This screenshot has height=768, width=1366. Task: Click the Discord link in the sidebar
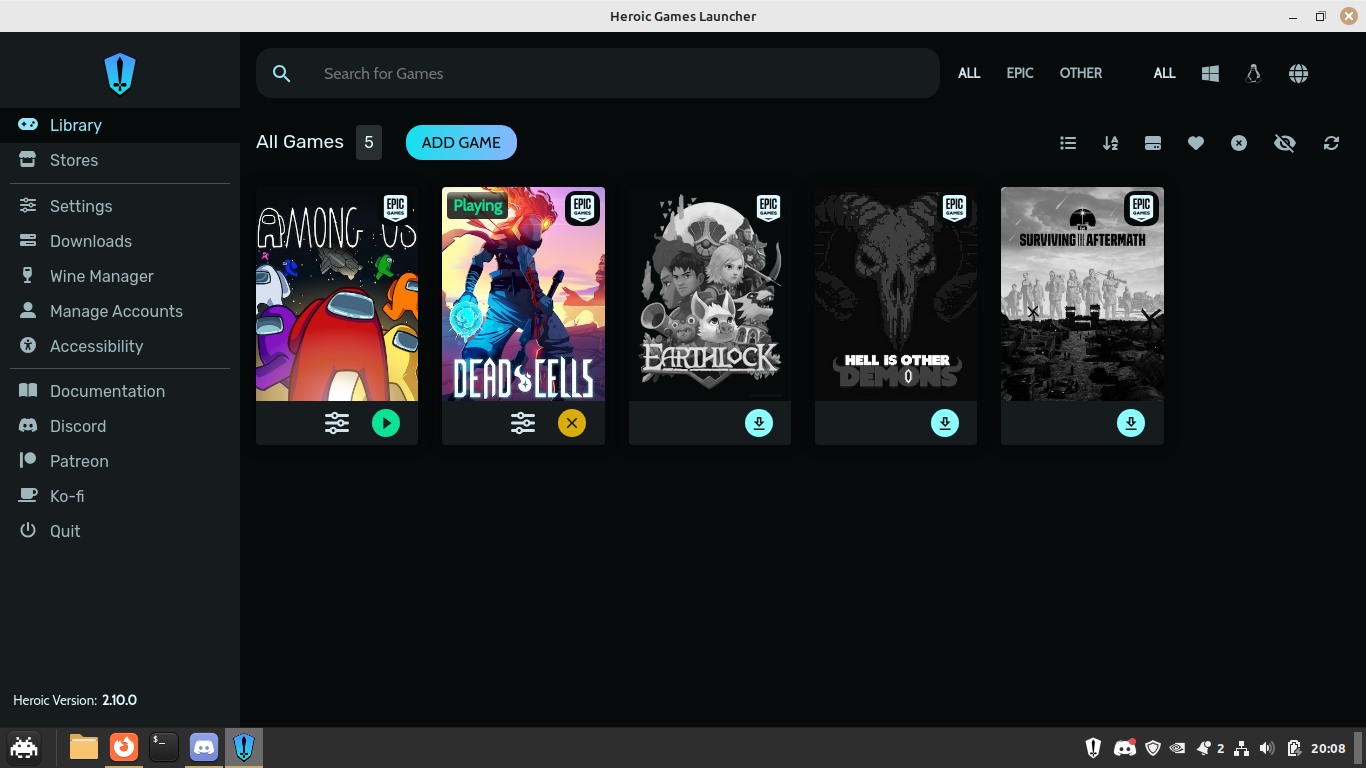(x=120, y=426)
